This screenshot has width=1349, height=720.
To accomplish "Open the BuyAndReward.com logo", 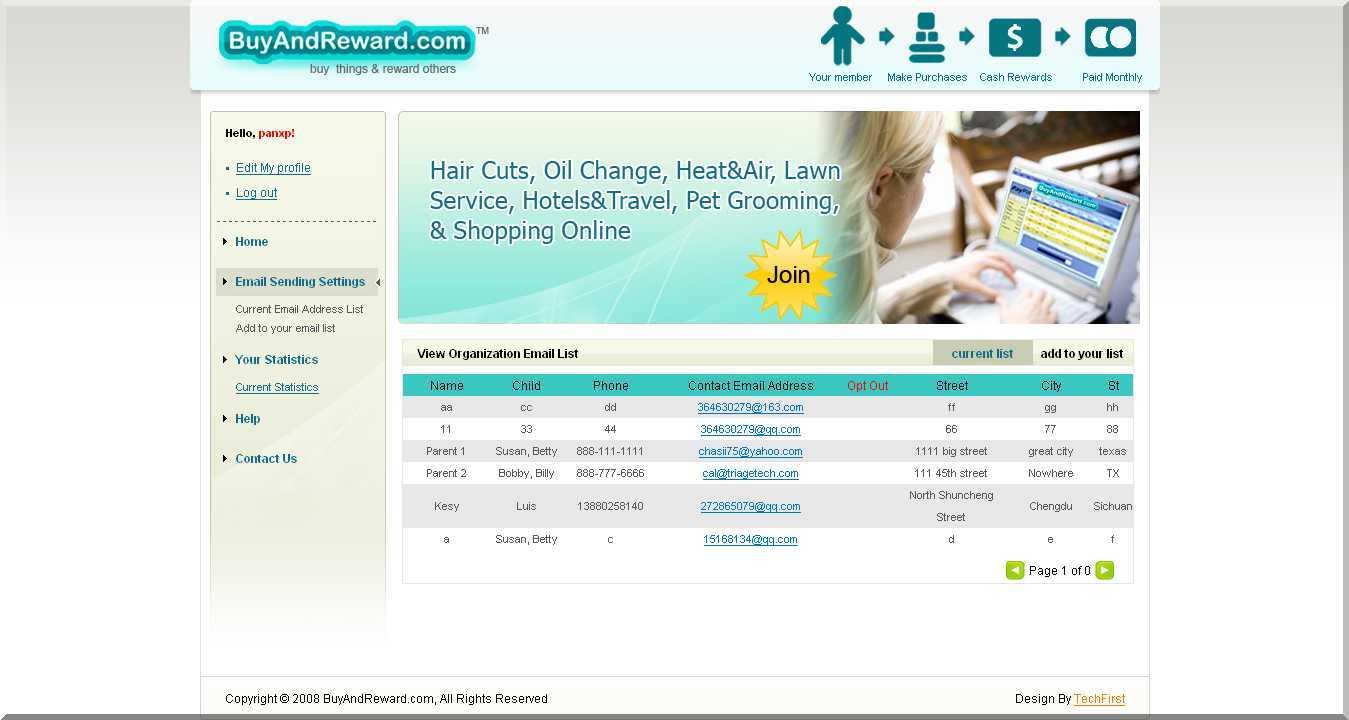I will click(345, 42).
